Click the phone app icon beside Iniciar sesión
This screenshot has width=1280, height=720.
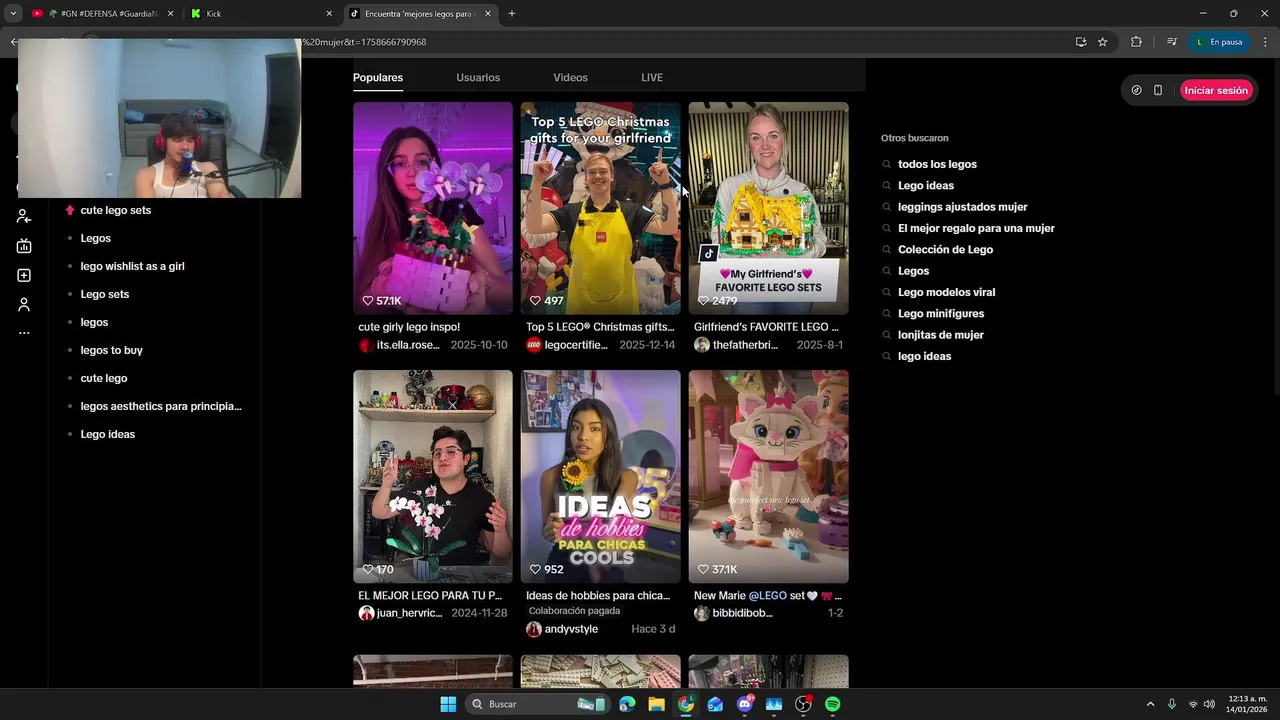1158,90
